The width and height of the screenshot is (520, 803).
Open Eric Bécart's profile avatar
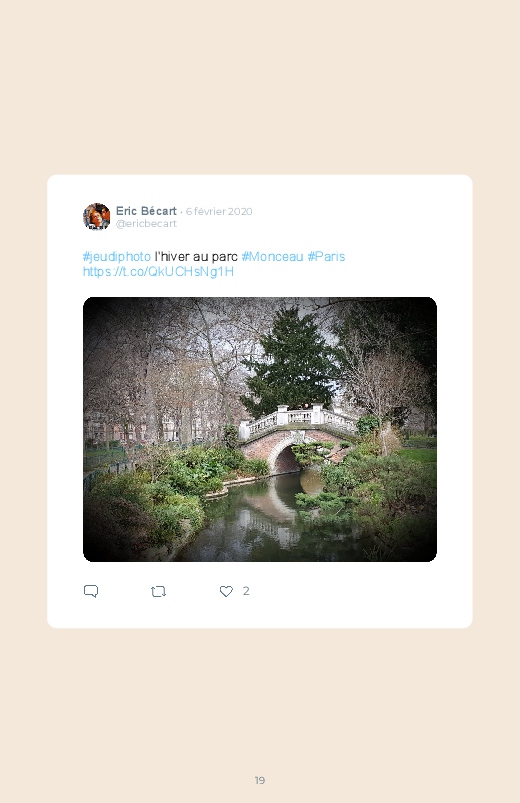pos(96,217)
